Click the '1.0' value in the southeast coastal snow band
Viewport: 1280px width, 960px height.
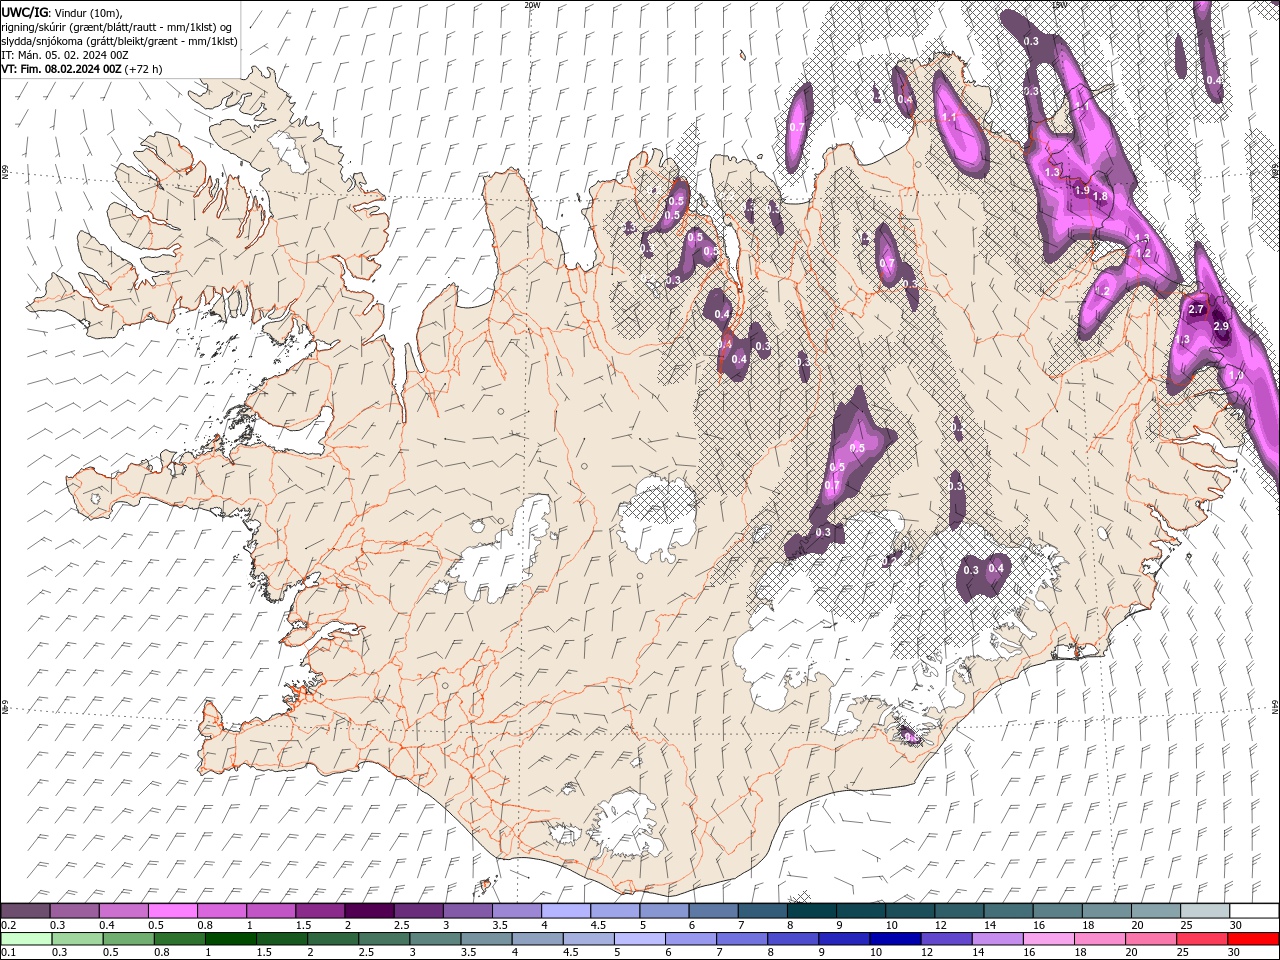pos(1236,375)
